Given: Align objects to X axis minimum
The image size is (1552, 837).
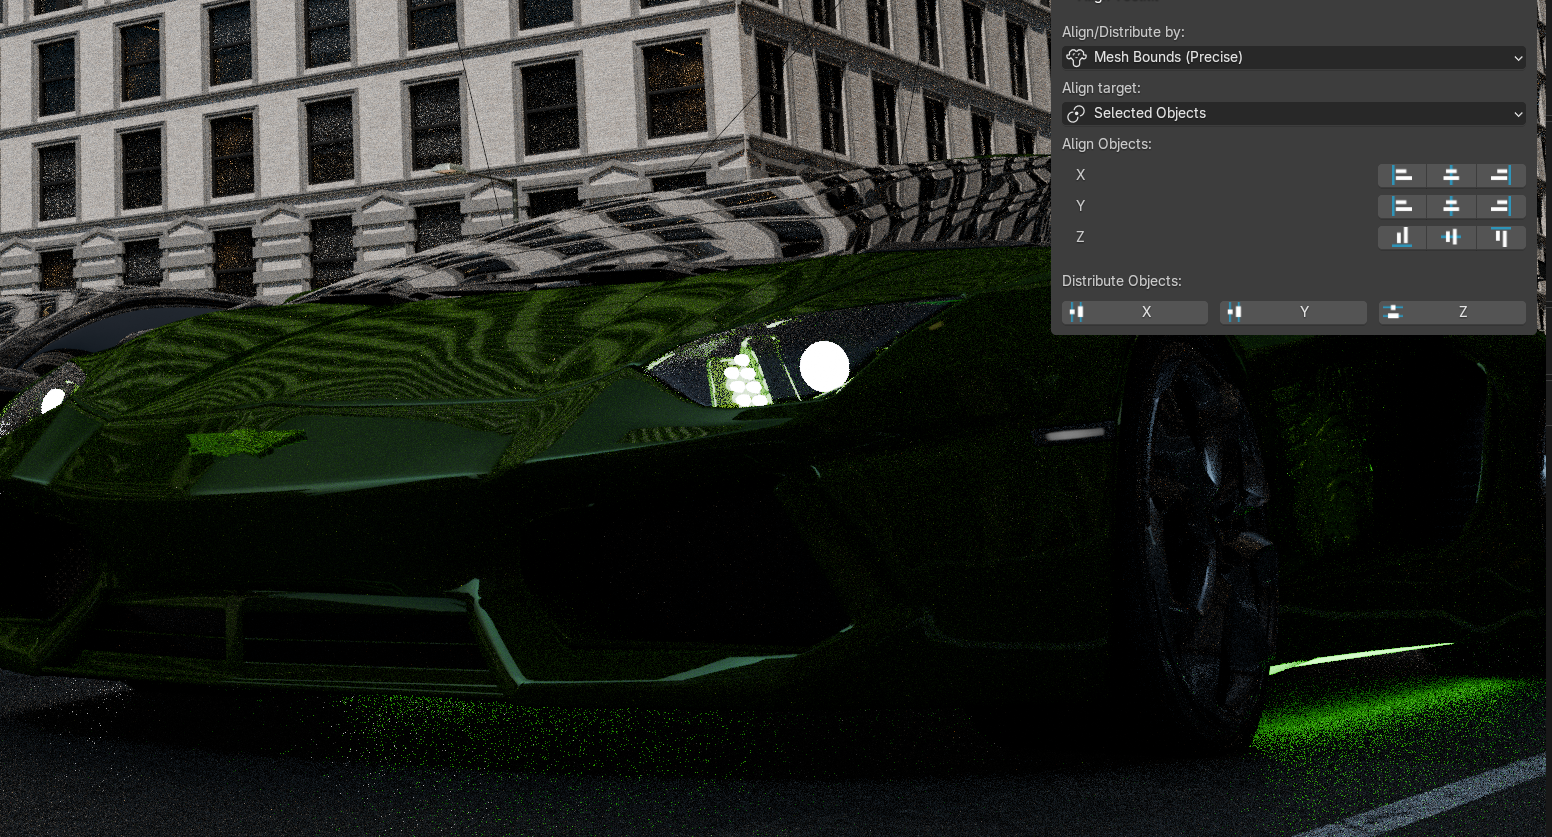Looking at the screenshot, I should click(1402, 176).
